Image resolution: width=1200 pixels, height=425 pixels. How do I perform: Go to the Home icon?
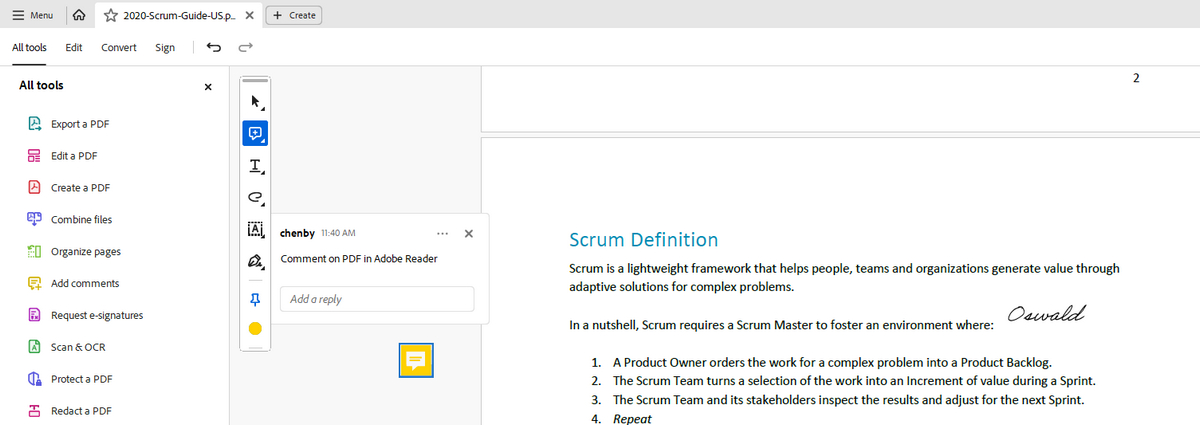point(80,15)
